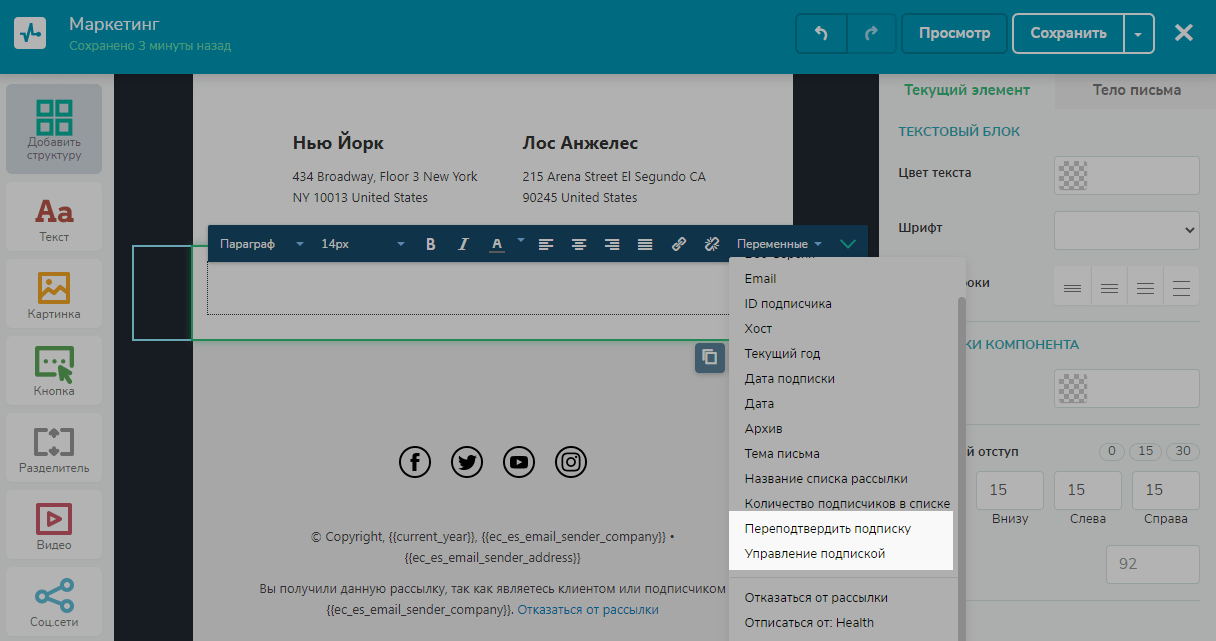Open the Параграф style dropdown
The height and width of the screenshot is (641, 1216).
tap(261, 244)
